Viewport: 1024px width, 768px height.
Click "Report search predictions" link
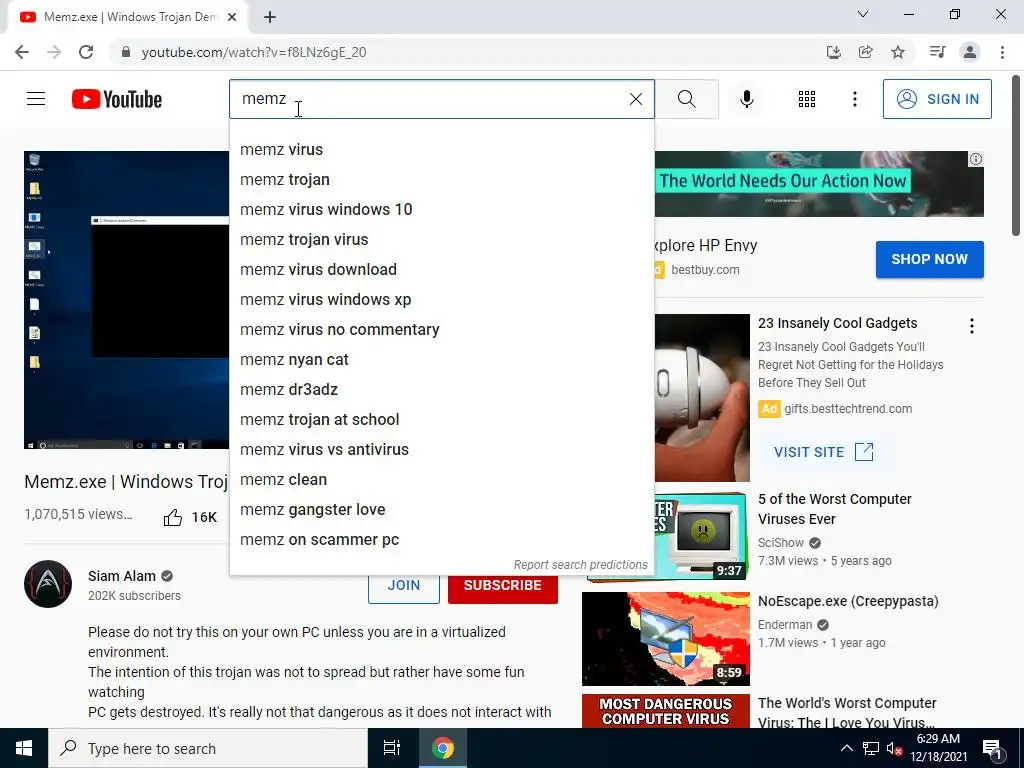581,565
